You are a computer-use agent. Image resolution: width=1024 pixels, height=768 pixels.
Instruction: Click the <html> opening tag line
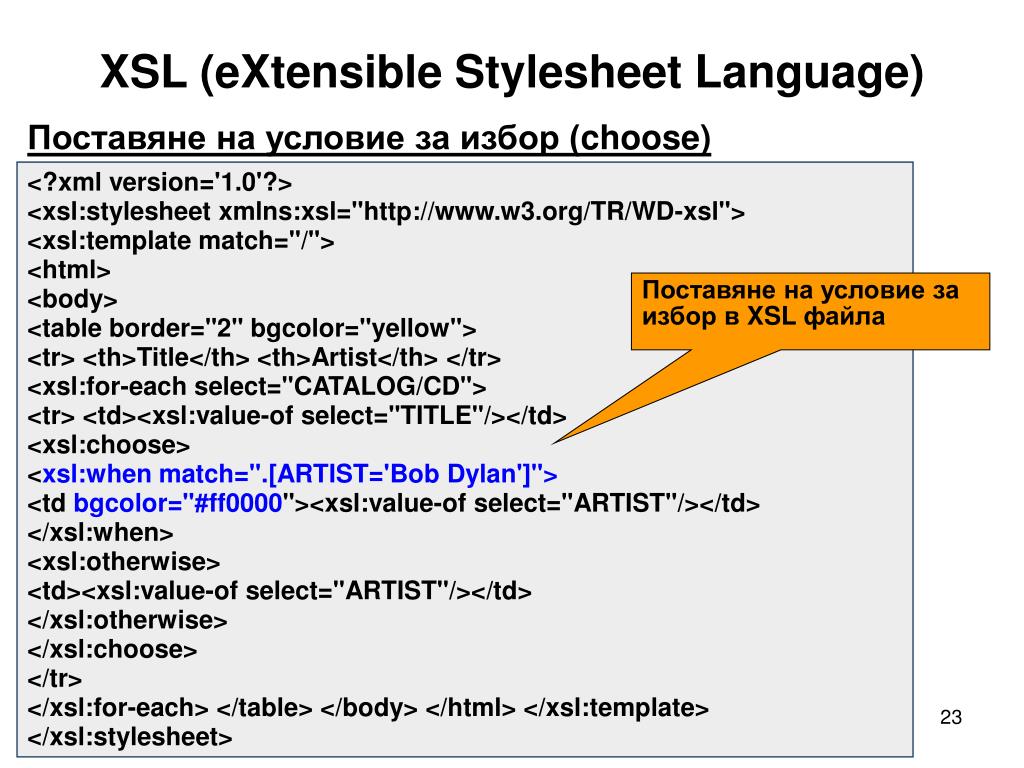point(69,270)
